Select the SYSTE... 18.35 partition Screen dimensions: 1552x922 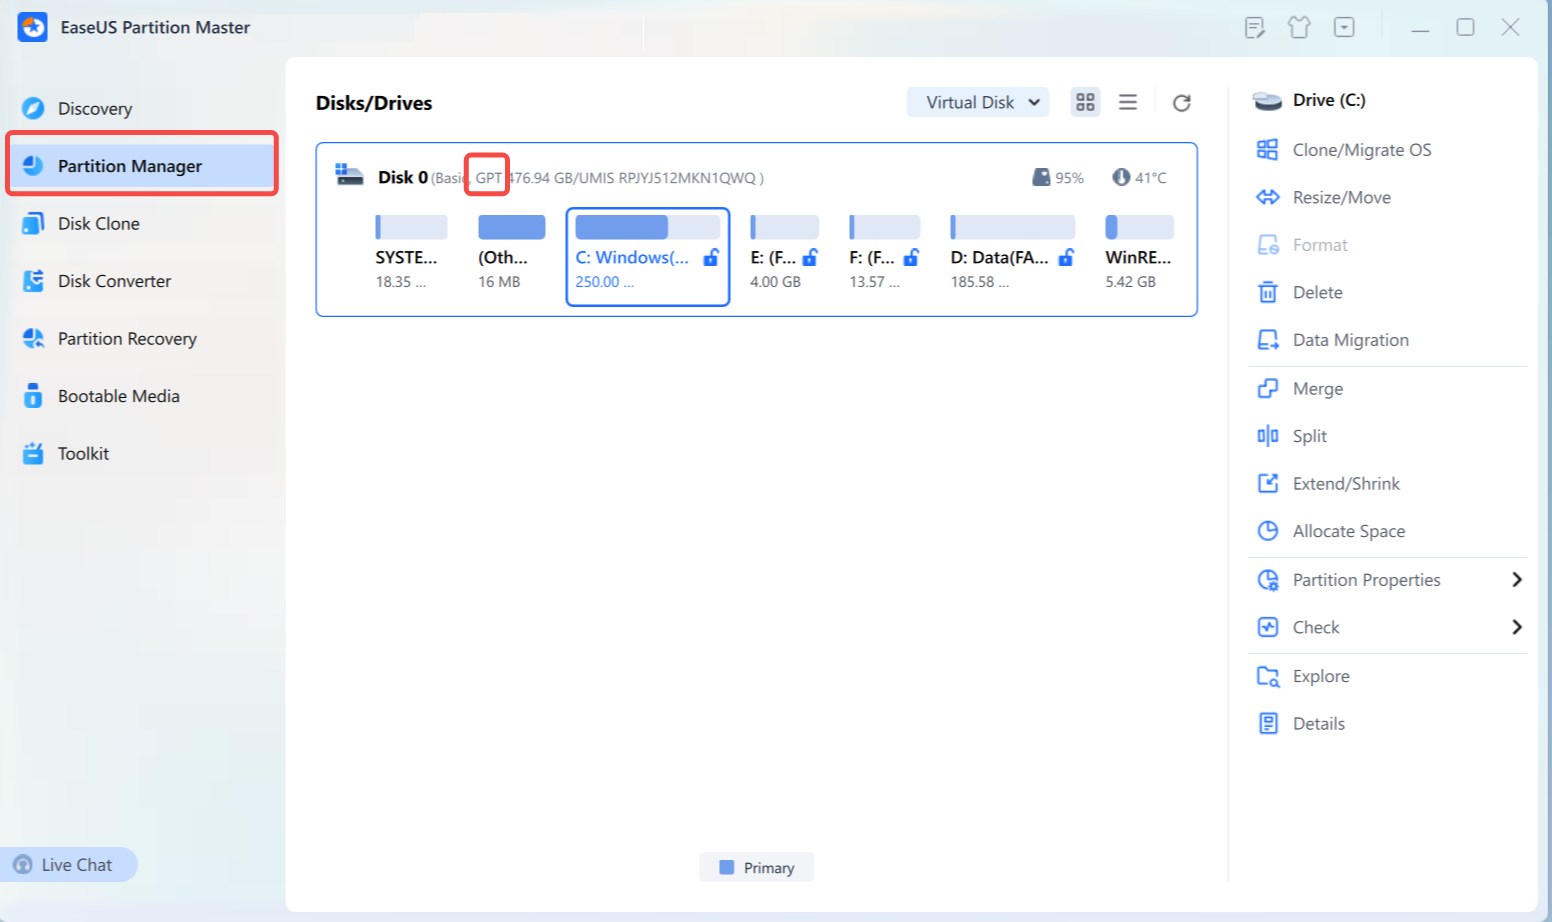[x=410, y=255]
